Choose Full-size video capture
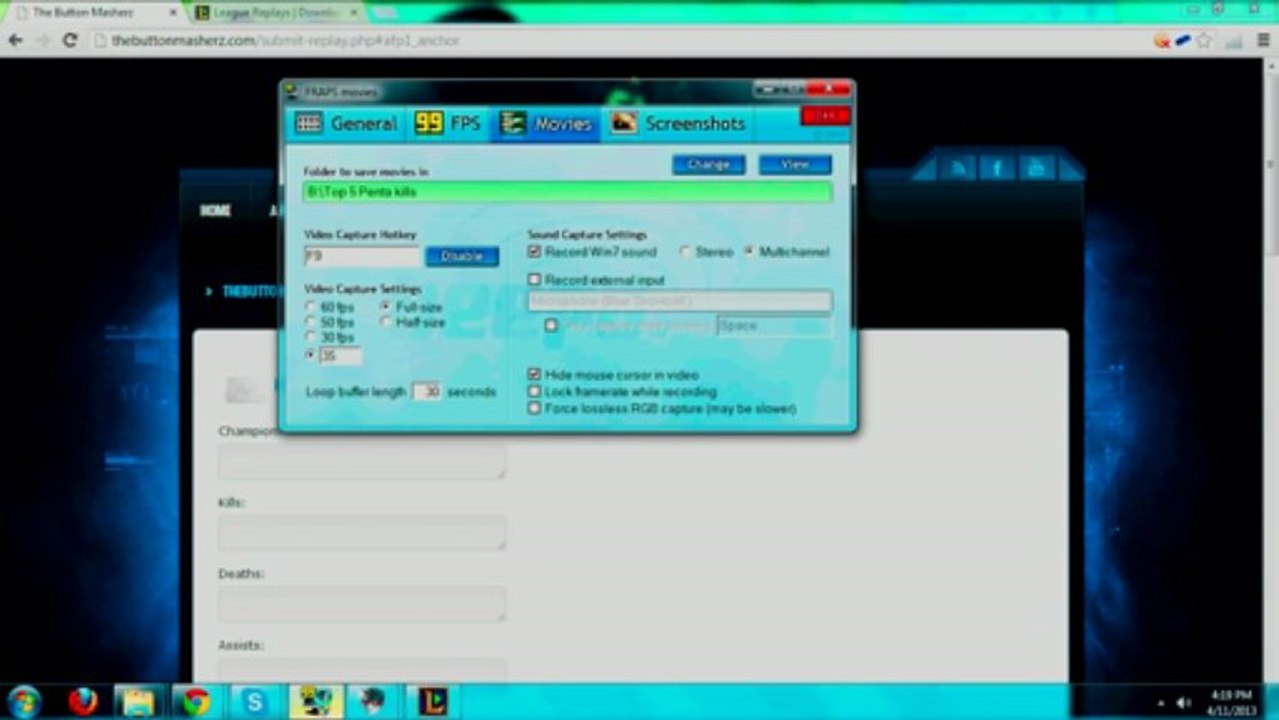1279x720 pixels. (386, 307)
